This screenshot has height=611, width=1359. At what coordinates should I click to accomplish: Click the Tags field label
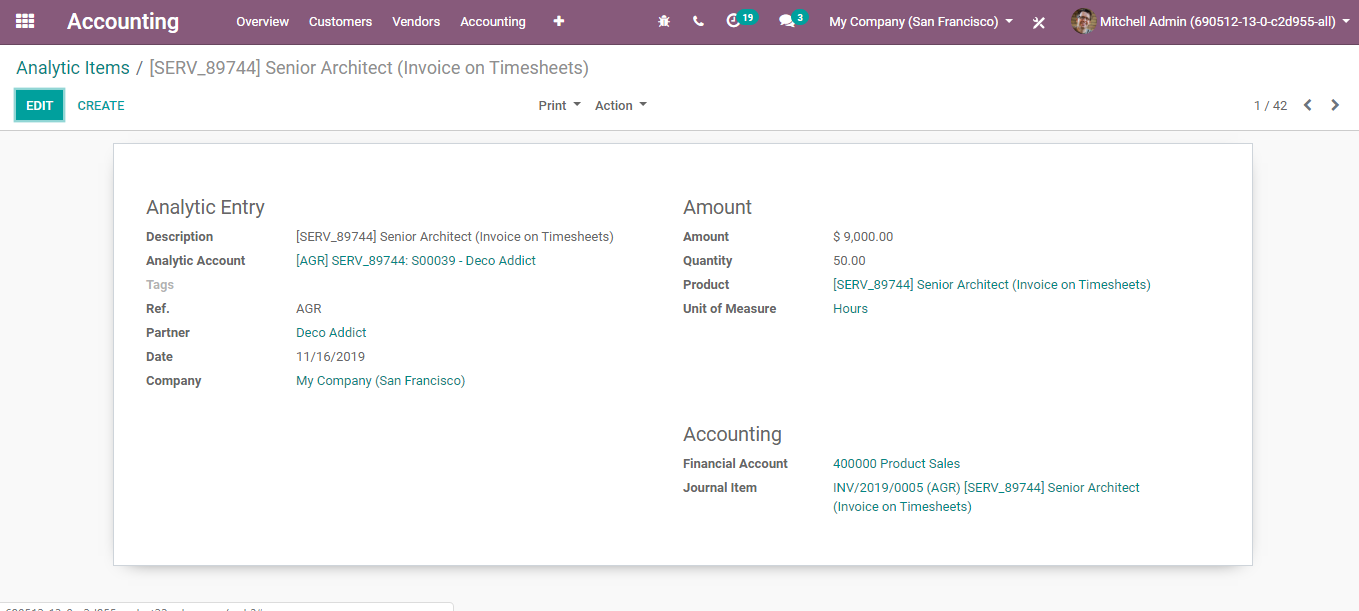click(160, 285)
